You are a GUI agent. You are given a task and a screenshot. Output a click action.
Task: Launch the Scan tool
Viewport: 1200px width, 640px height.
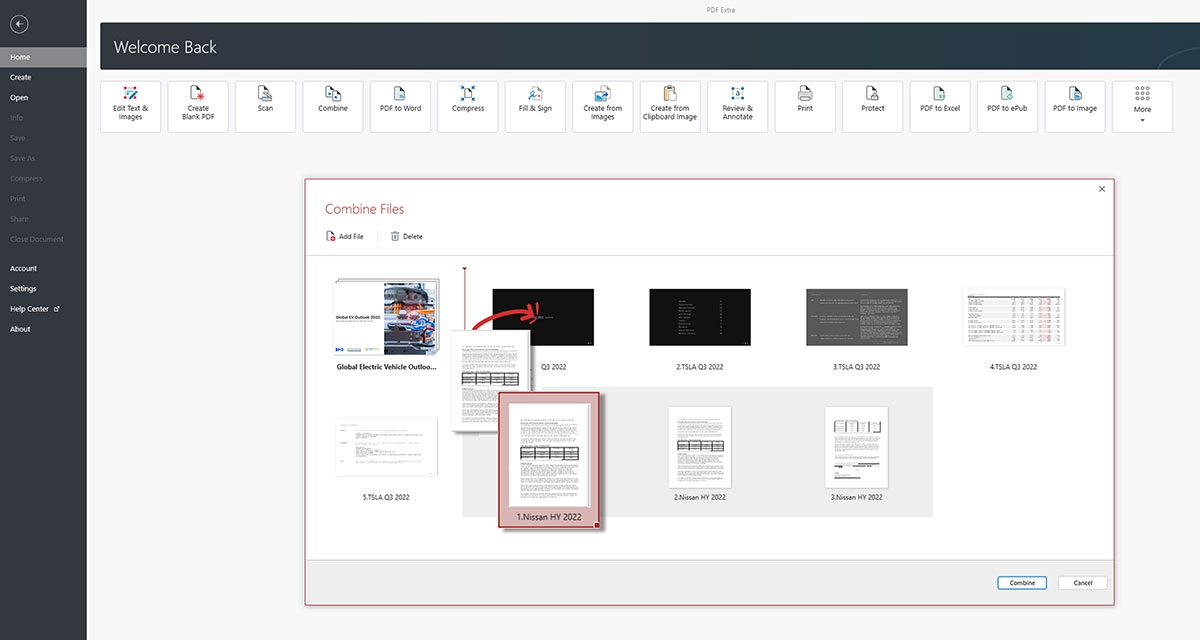265,106
